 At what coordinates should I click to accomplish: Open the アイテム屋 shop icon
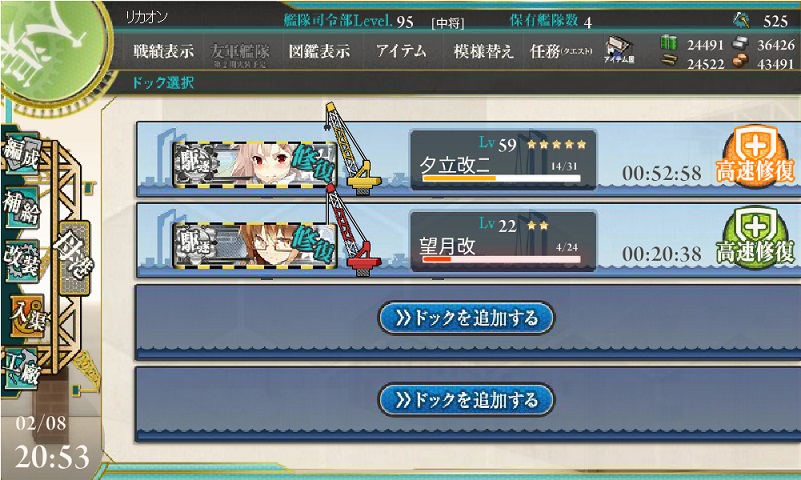pyautogui.click(x=619, y=51)
